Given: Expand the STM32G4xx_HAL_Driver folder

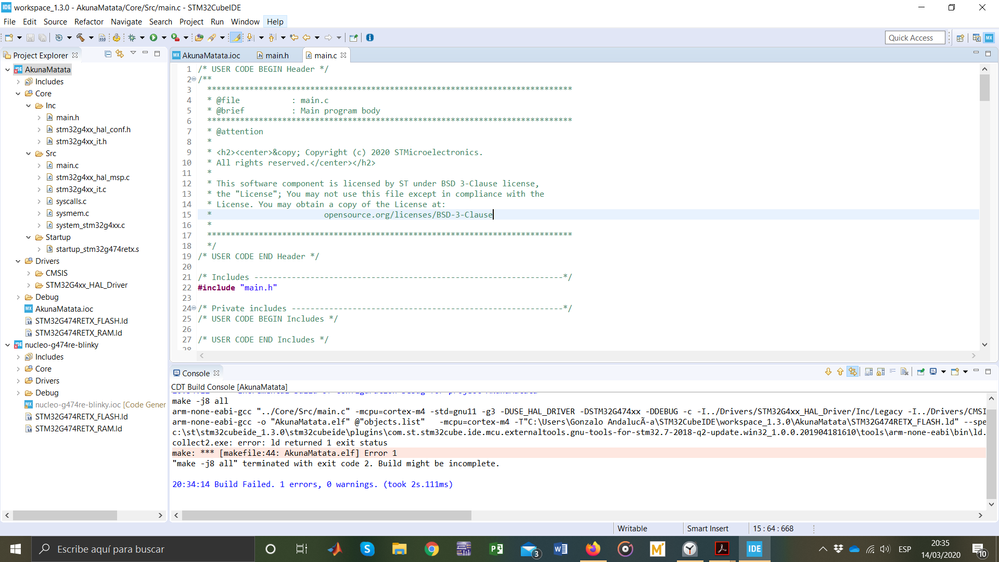Looking at the screenshot, I should point(29,285).
